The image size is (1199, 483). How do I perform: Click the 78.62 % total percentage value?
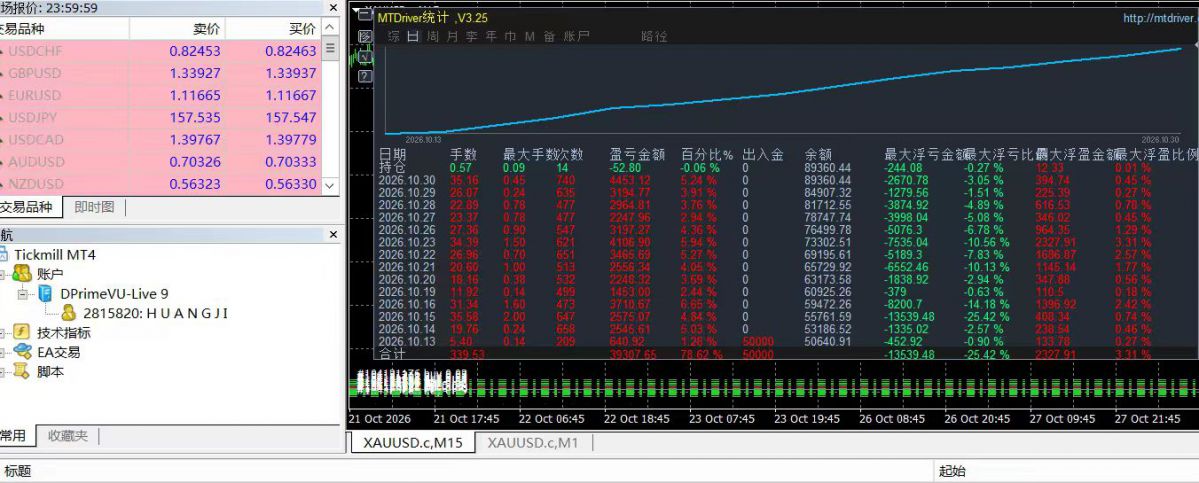(700, 355)
